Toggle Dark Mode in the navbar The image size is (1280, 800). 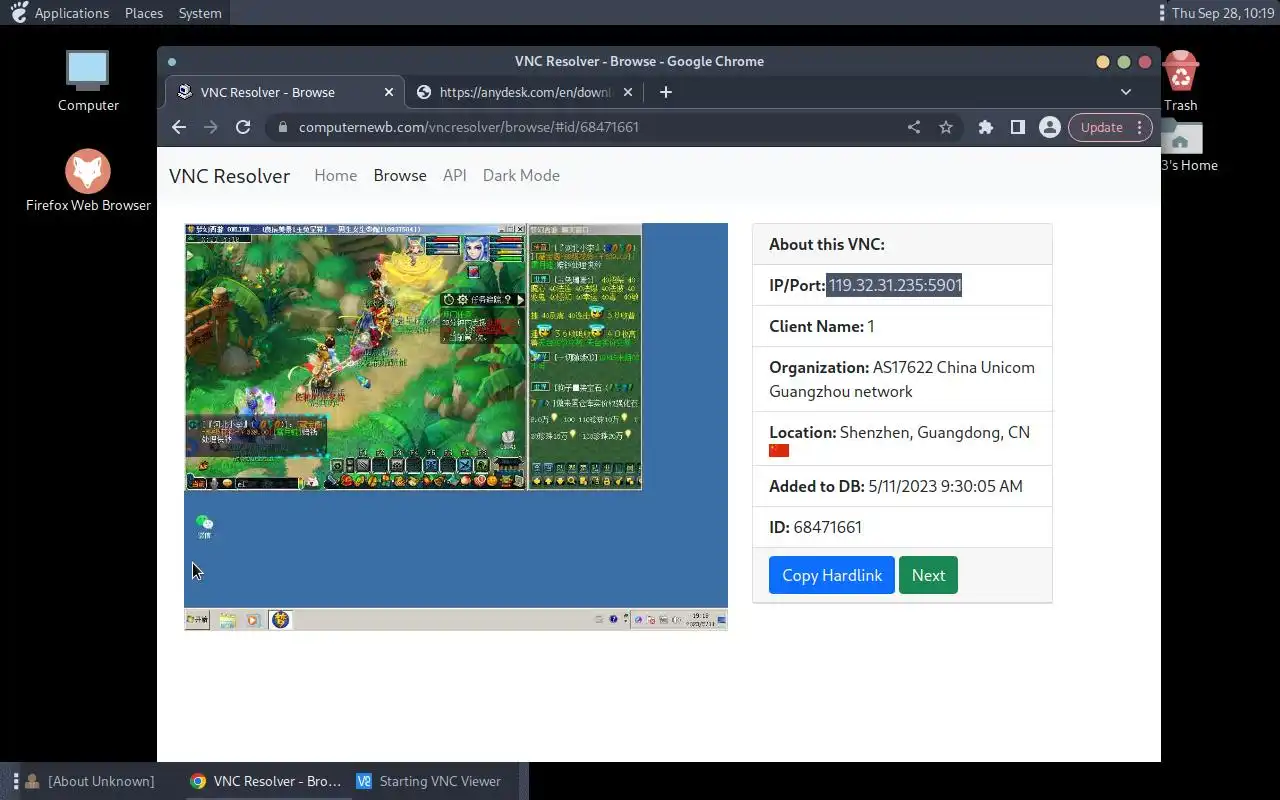pos(521,175)
